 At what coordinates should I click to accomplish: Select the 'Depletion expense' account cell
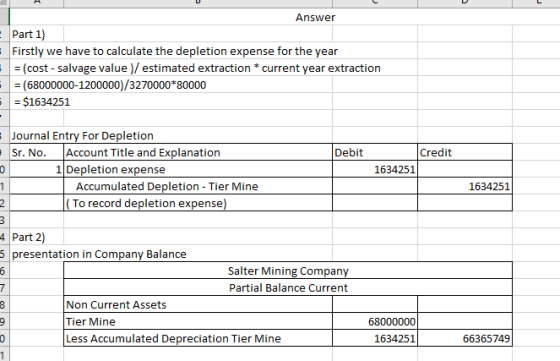click(198, 169)
